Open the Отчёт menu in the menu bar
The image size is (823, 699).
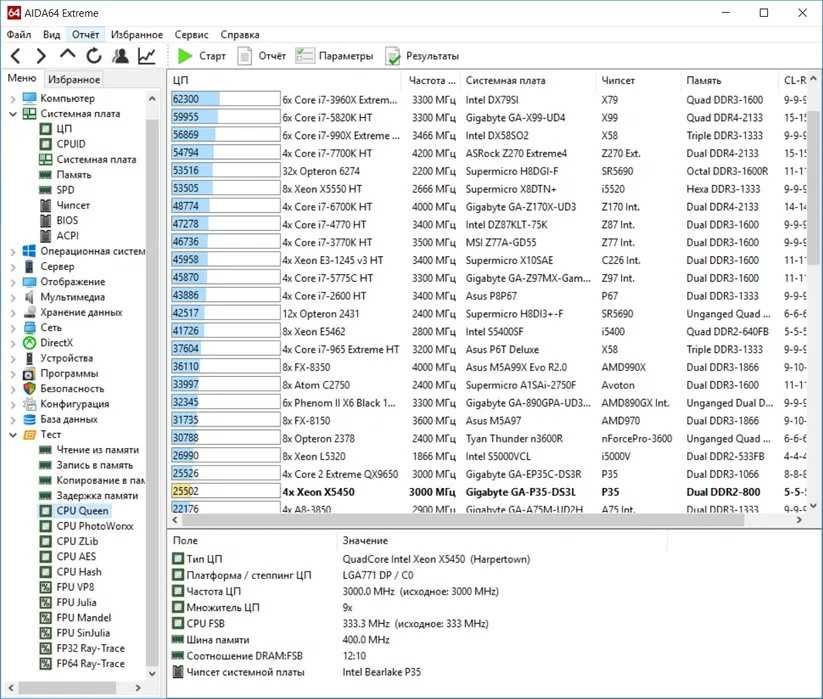86,35
